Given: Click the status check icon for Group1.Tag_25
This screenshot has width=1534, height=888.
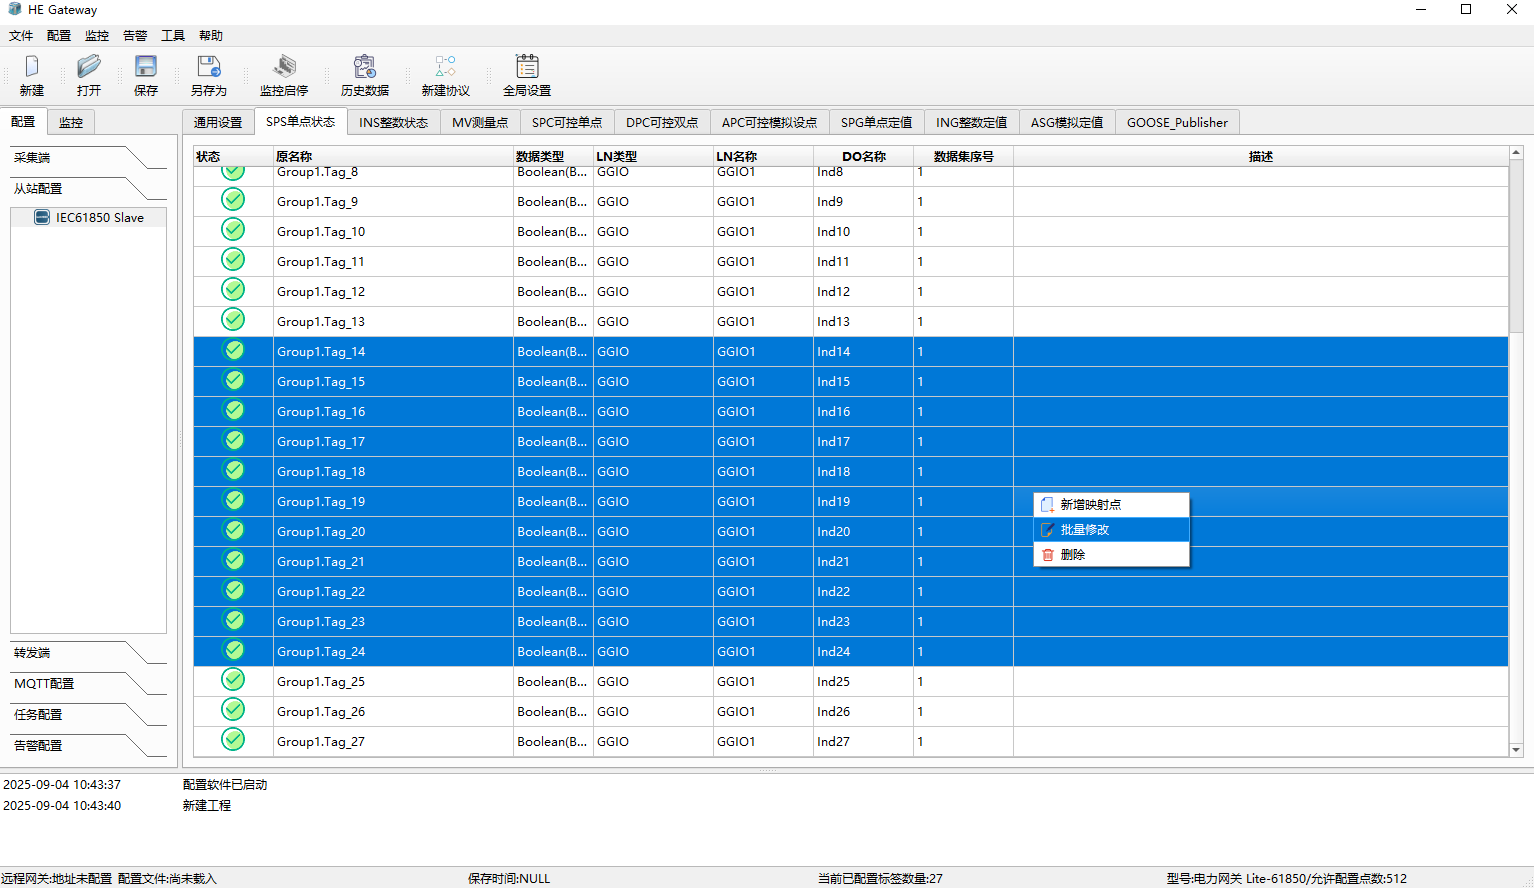Looking at the screenshot, I should pyautogui.click(x=233, y=680).
